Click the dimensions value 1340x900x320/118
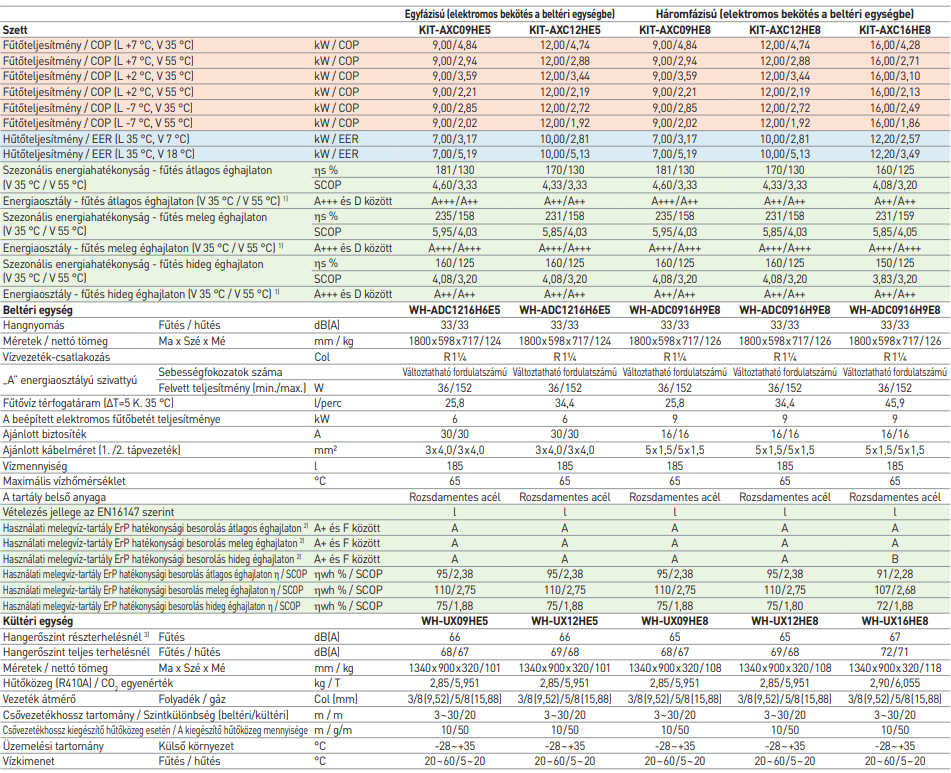The width and height of the screenshot is (951, 773). coord(895,668)
